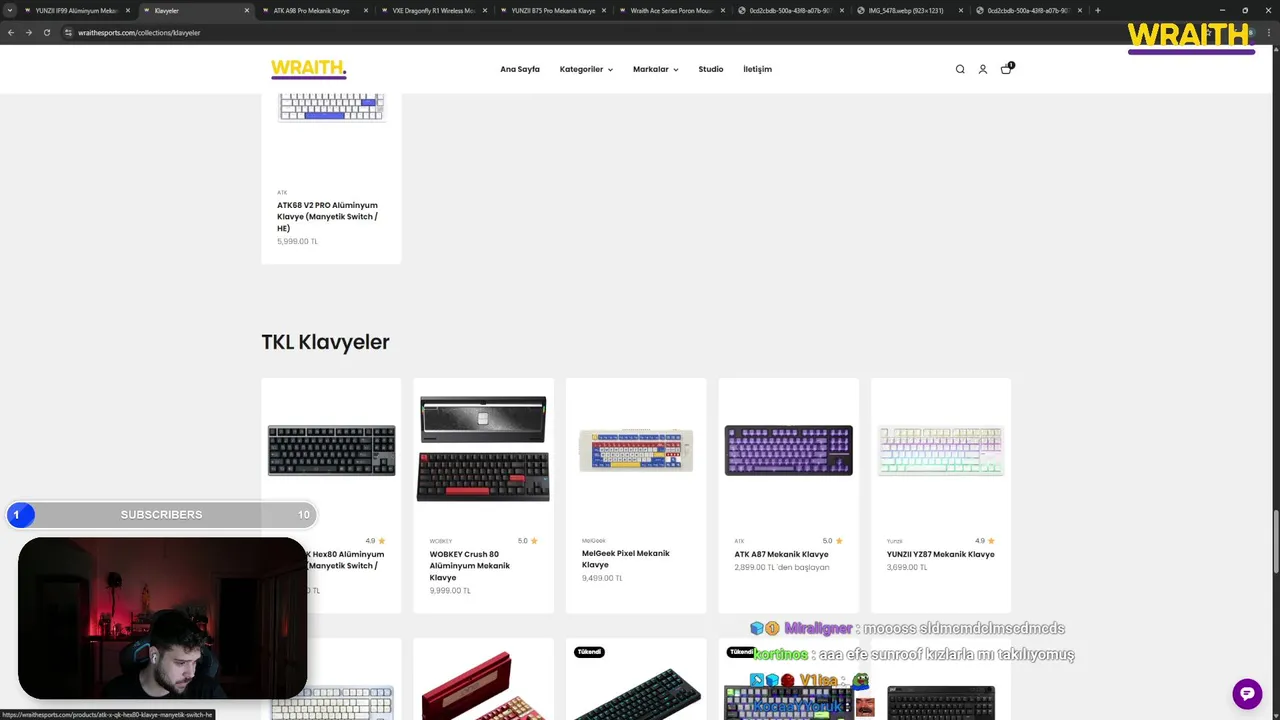Screen dimensions: 1280x720
Task: Click the Yunzii brand label
Action: click(x=894, y=541)
